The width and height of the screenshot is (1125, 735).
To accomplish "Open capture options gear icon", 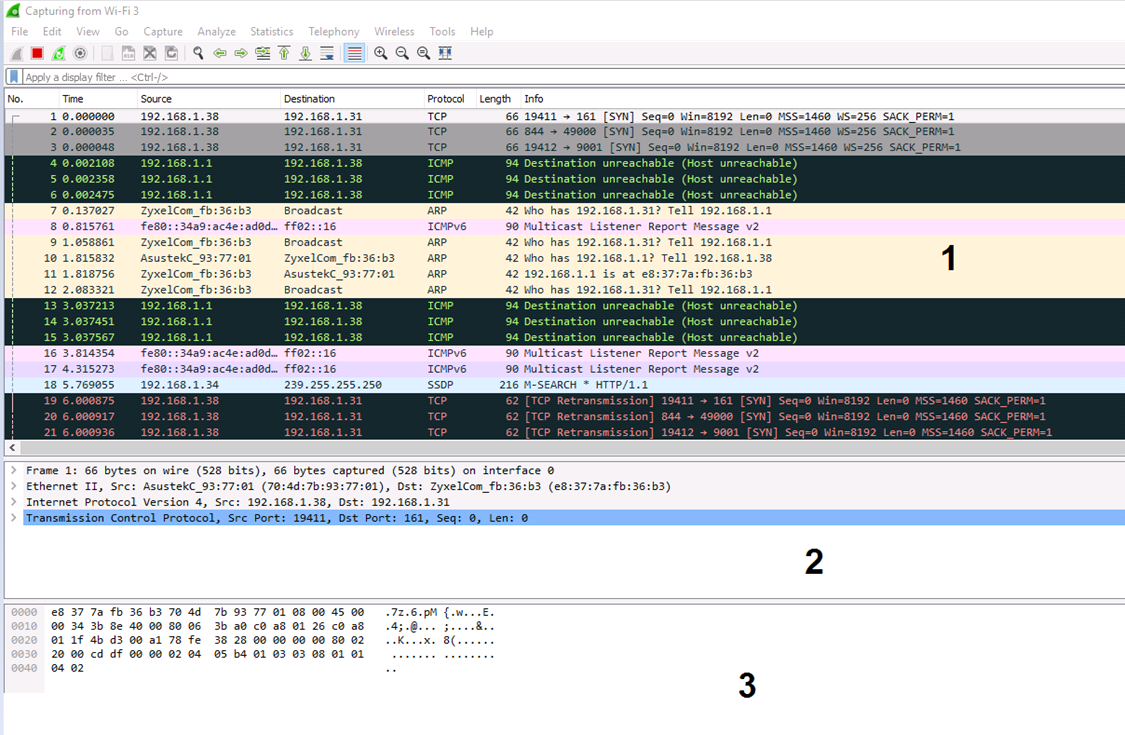I will click(80, 53).
